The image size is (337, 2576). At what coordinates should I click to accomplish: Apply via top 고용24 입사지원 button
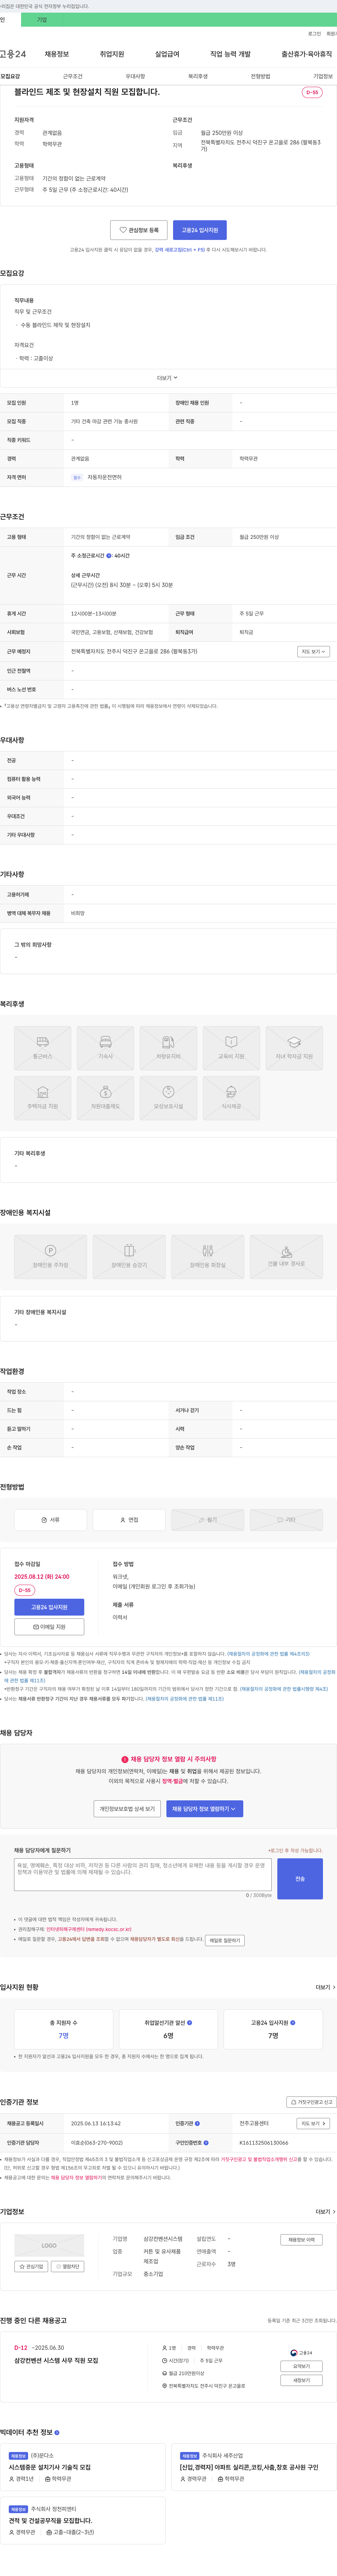pos(200,230)
